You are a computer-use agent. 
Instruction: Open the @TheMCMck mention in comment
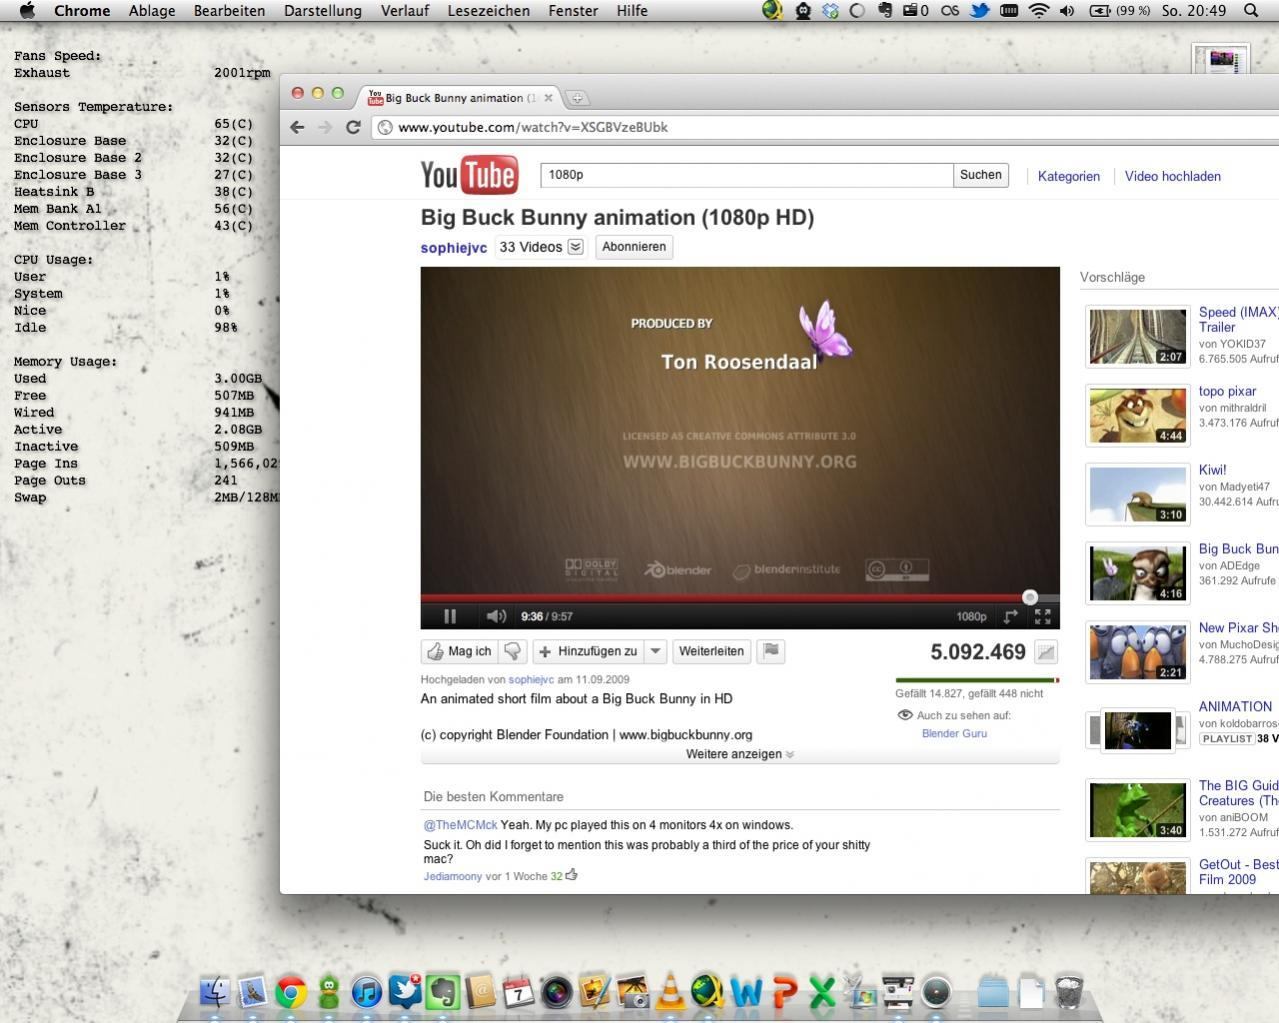point(460,825)
